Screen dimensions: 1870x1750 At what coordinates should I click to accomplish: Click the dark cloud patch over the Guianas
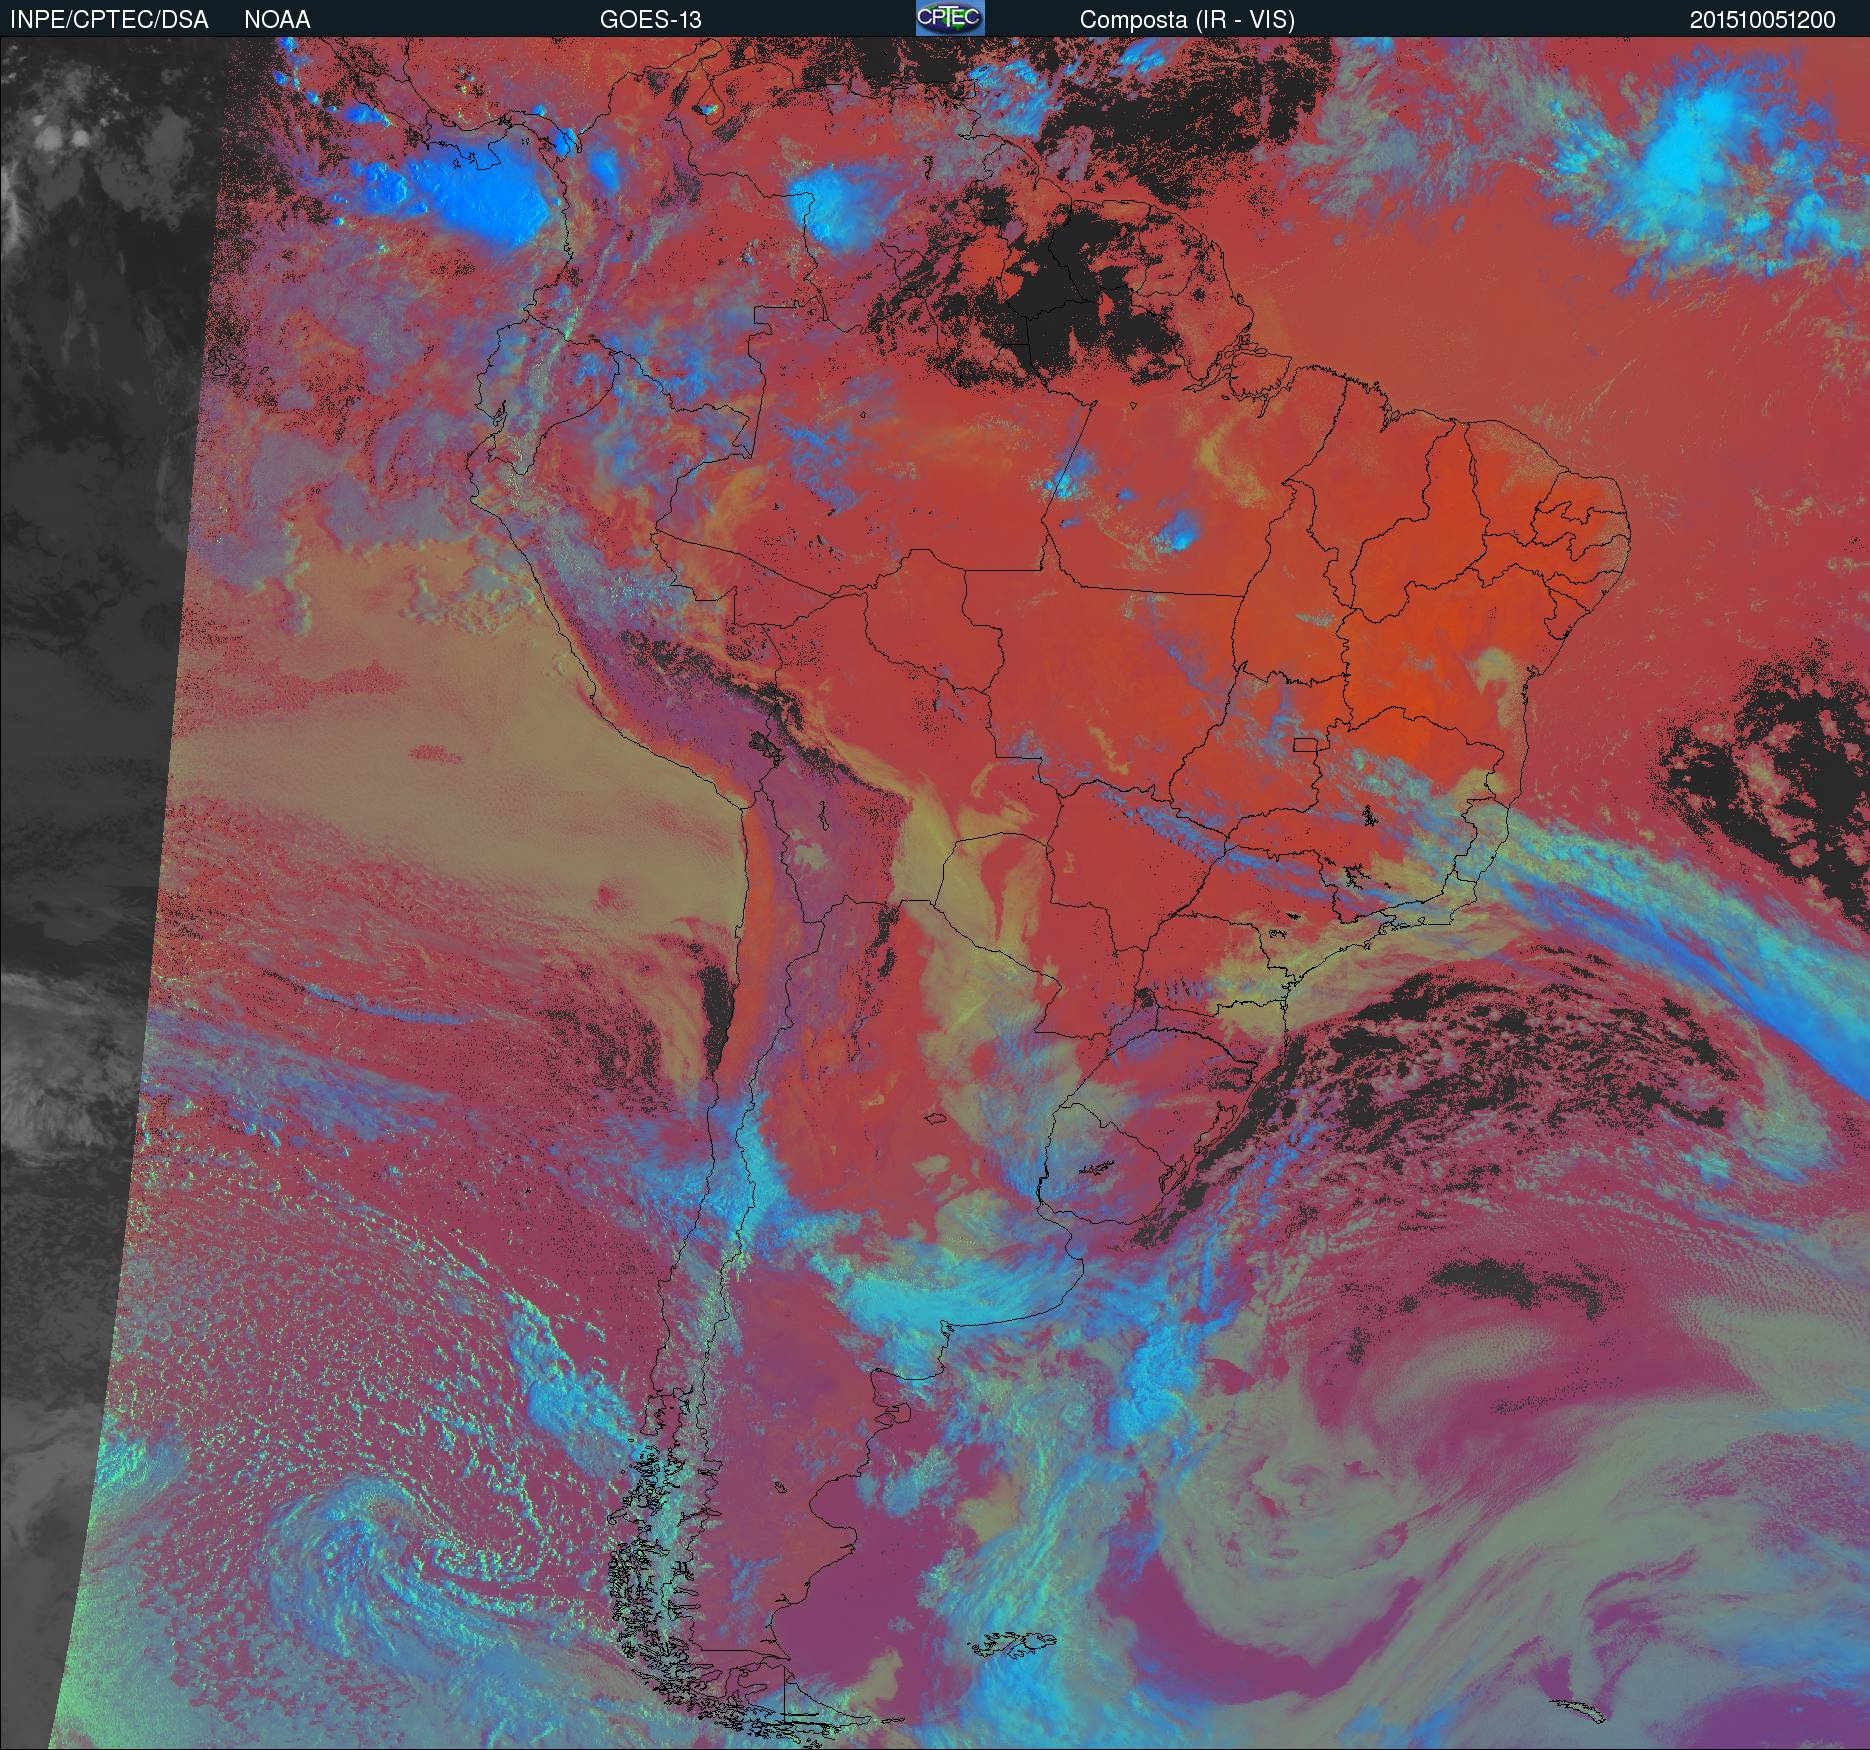point(1070,290)
